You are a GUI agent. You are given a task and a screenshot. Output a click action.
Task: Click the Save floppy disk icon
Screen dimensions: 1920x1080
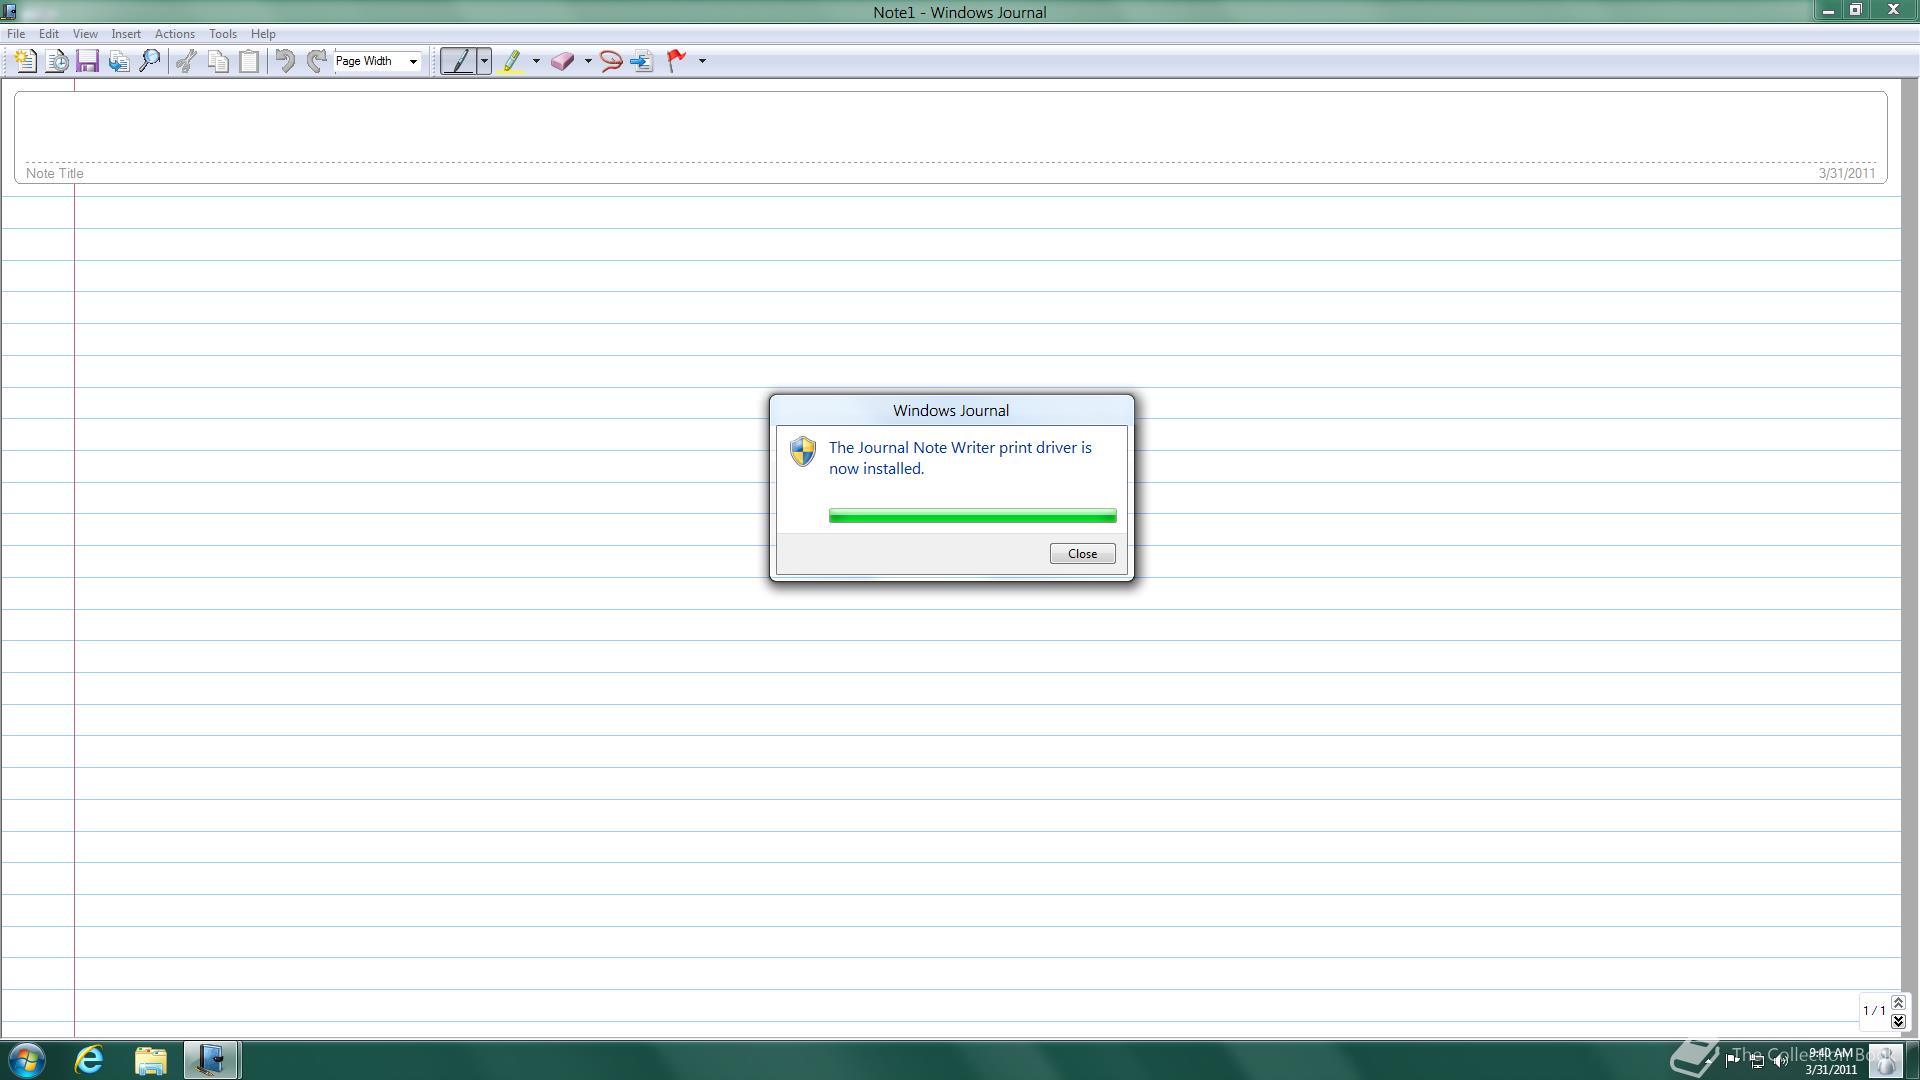[x=87, y=61]
